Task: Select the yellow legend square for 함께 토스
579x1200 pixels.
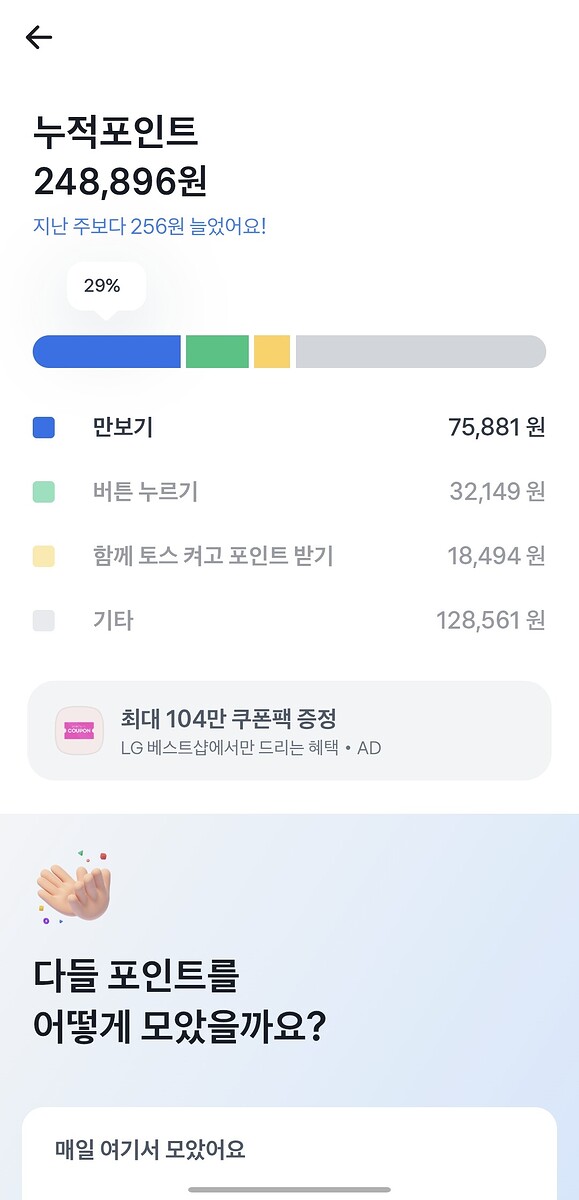Action: 44,556
